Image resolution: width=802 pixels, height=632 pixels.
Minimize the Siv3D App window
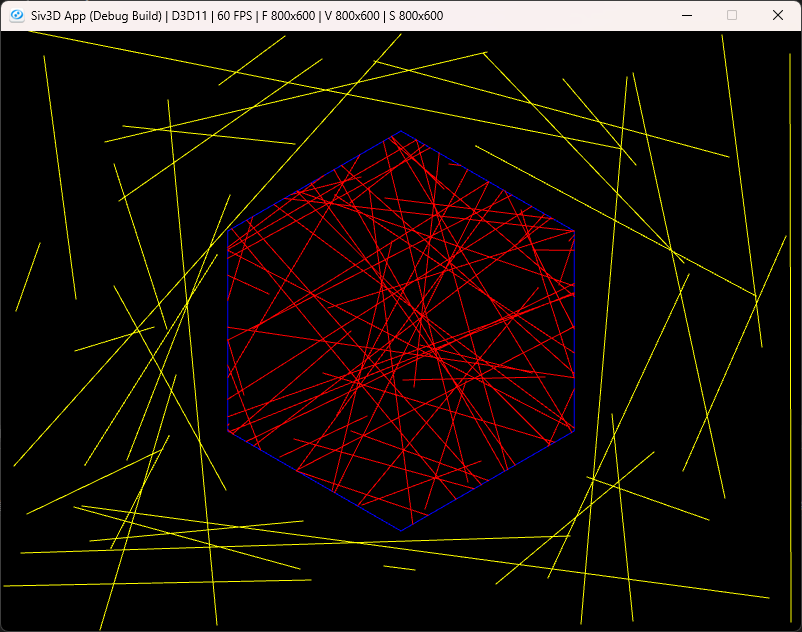coord(687,15)
